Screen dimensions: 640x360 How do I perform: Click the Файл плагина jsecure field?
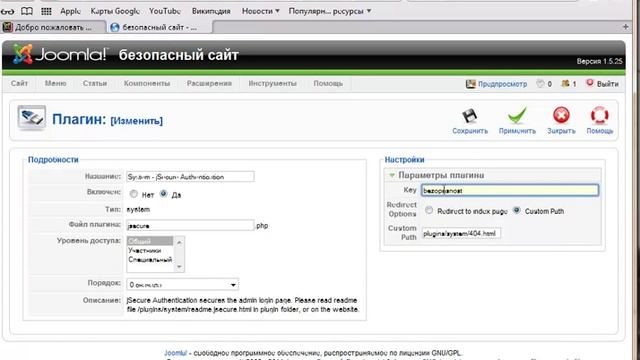point(190,225)
